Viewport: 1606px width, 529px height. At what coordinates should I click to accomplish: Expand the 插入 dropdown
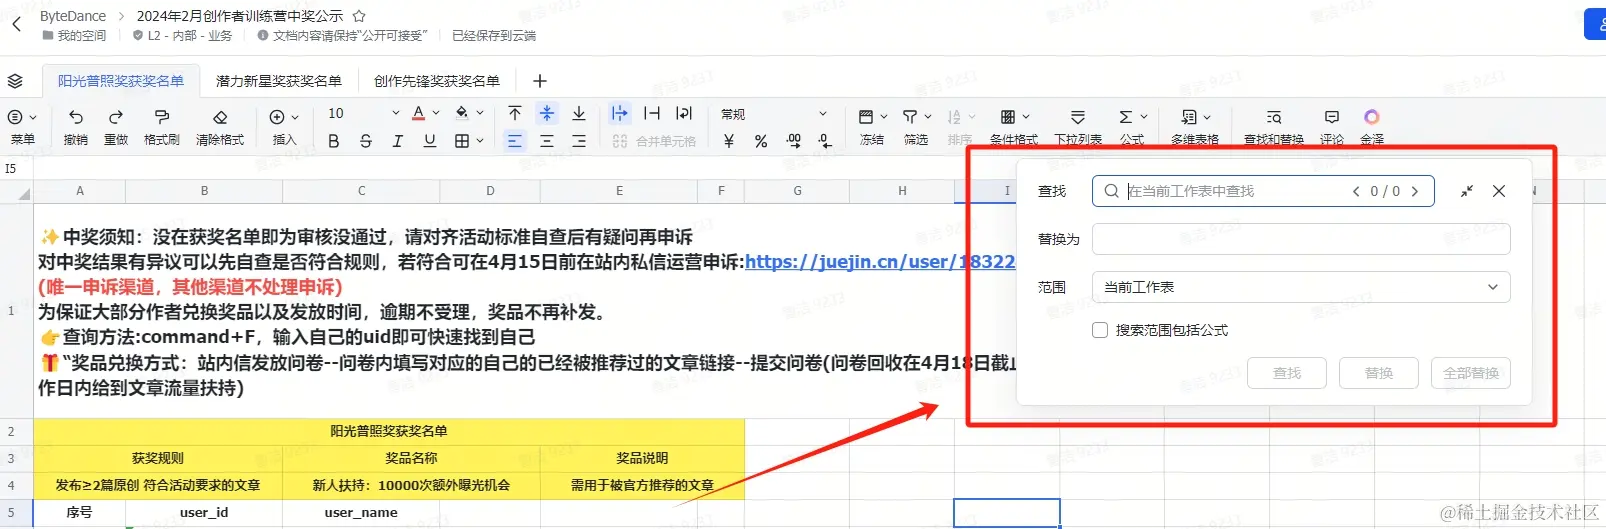tap(295, 117)
